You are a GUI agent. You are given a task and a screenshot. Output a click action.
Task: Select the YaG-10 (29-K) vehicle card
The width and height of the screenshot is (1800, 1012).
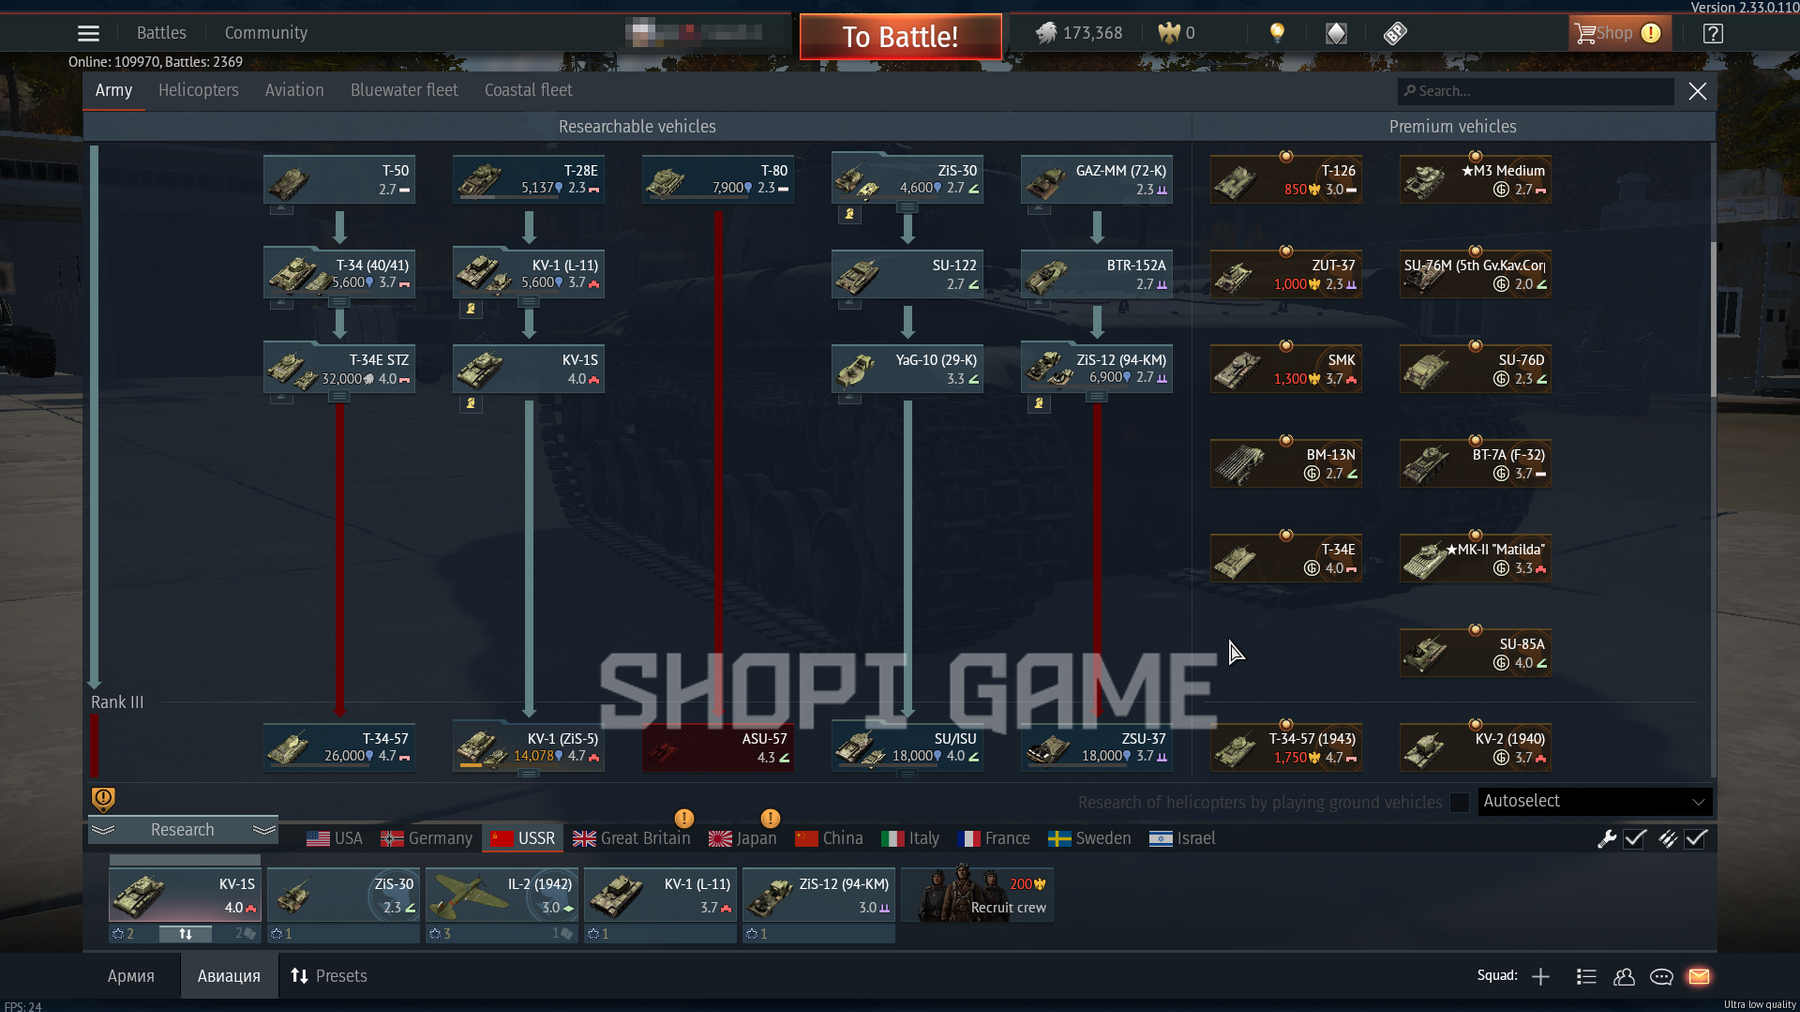click(907, 369)
